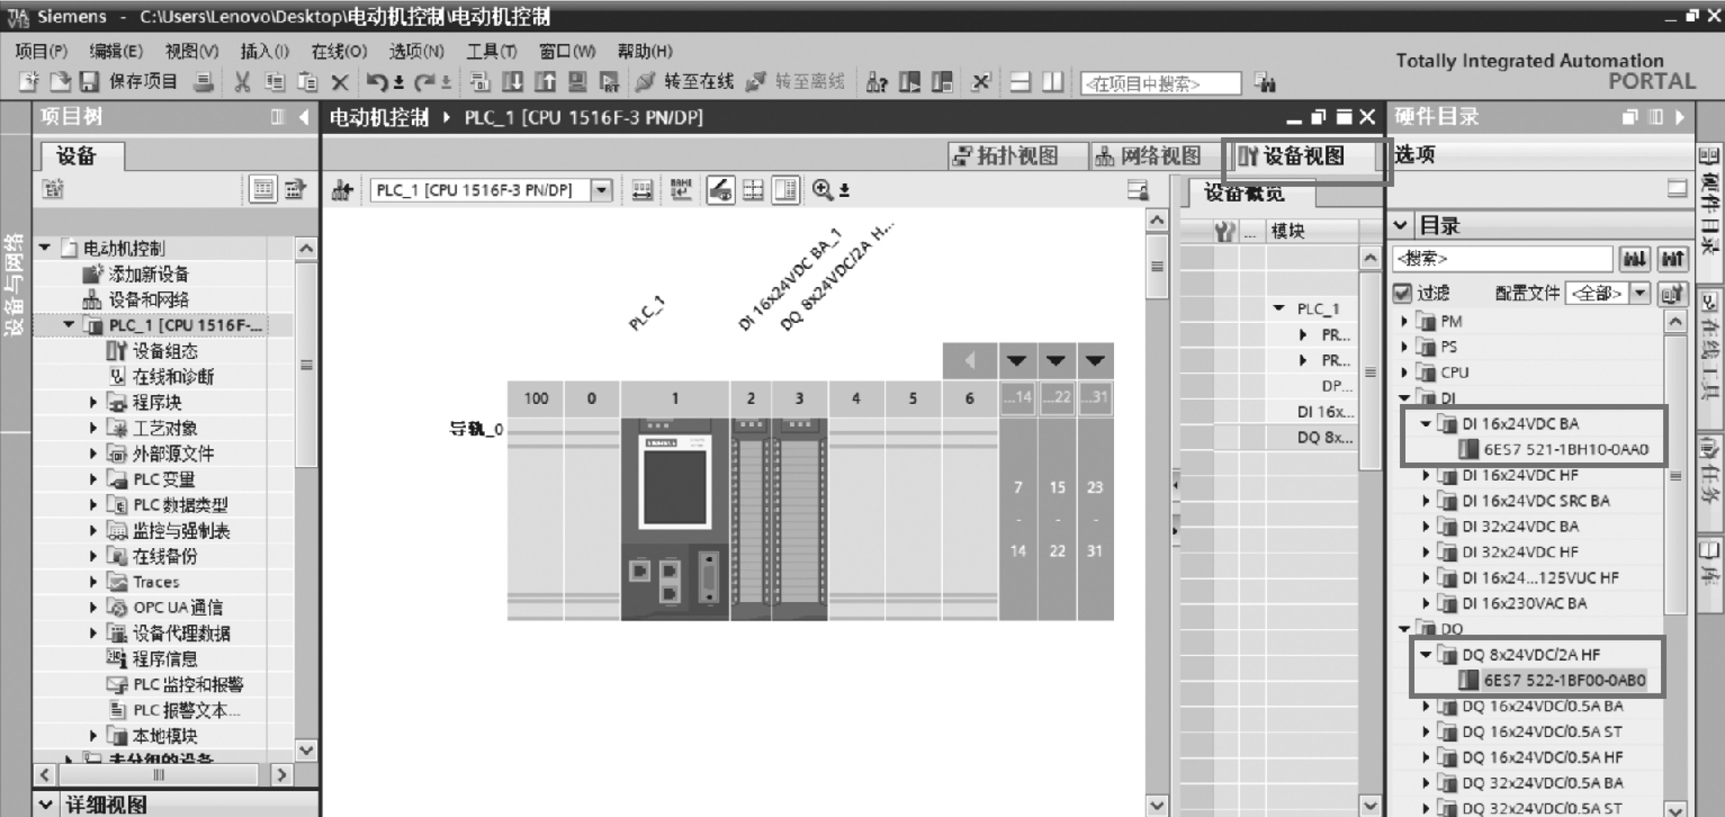Screen dimensions: 1725x817
Task: Click the open project icon
Action: (59, 82)
